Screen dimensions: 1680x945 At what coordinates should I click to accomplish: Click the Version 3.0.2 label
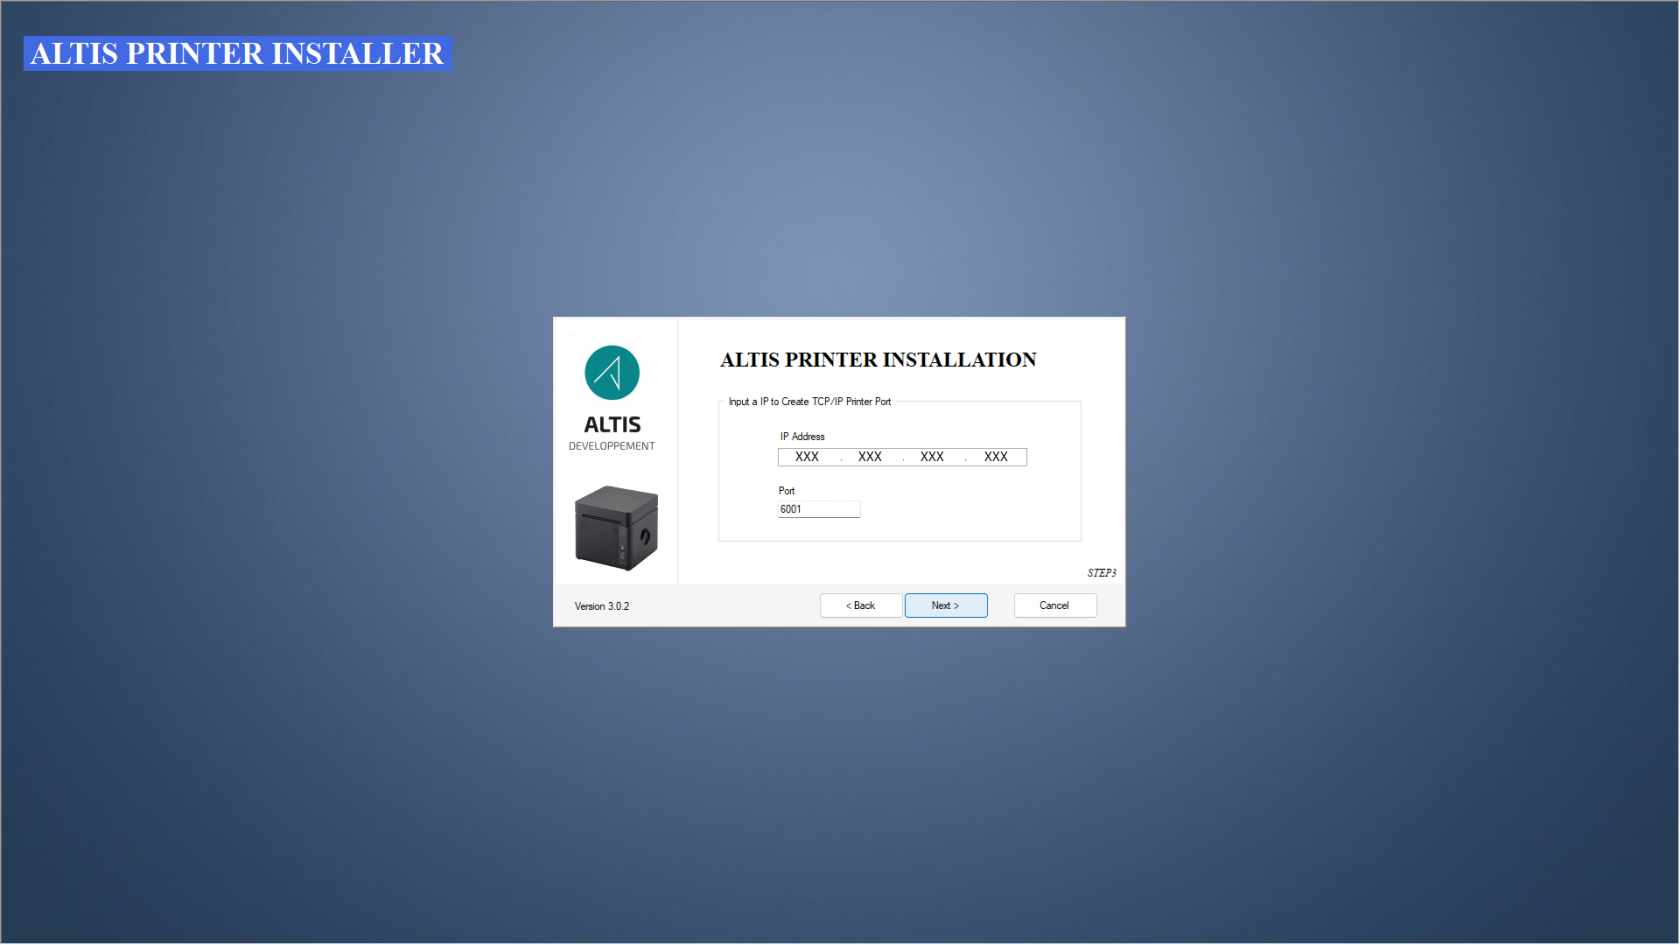[x=602, y=607]
